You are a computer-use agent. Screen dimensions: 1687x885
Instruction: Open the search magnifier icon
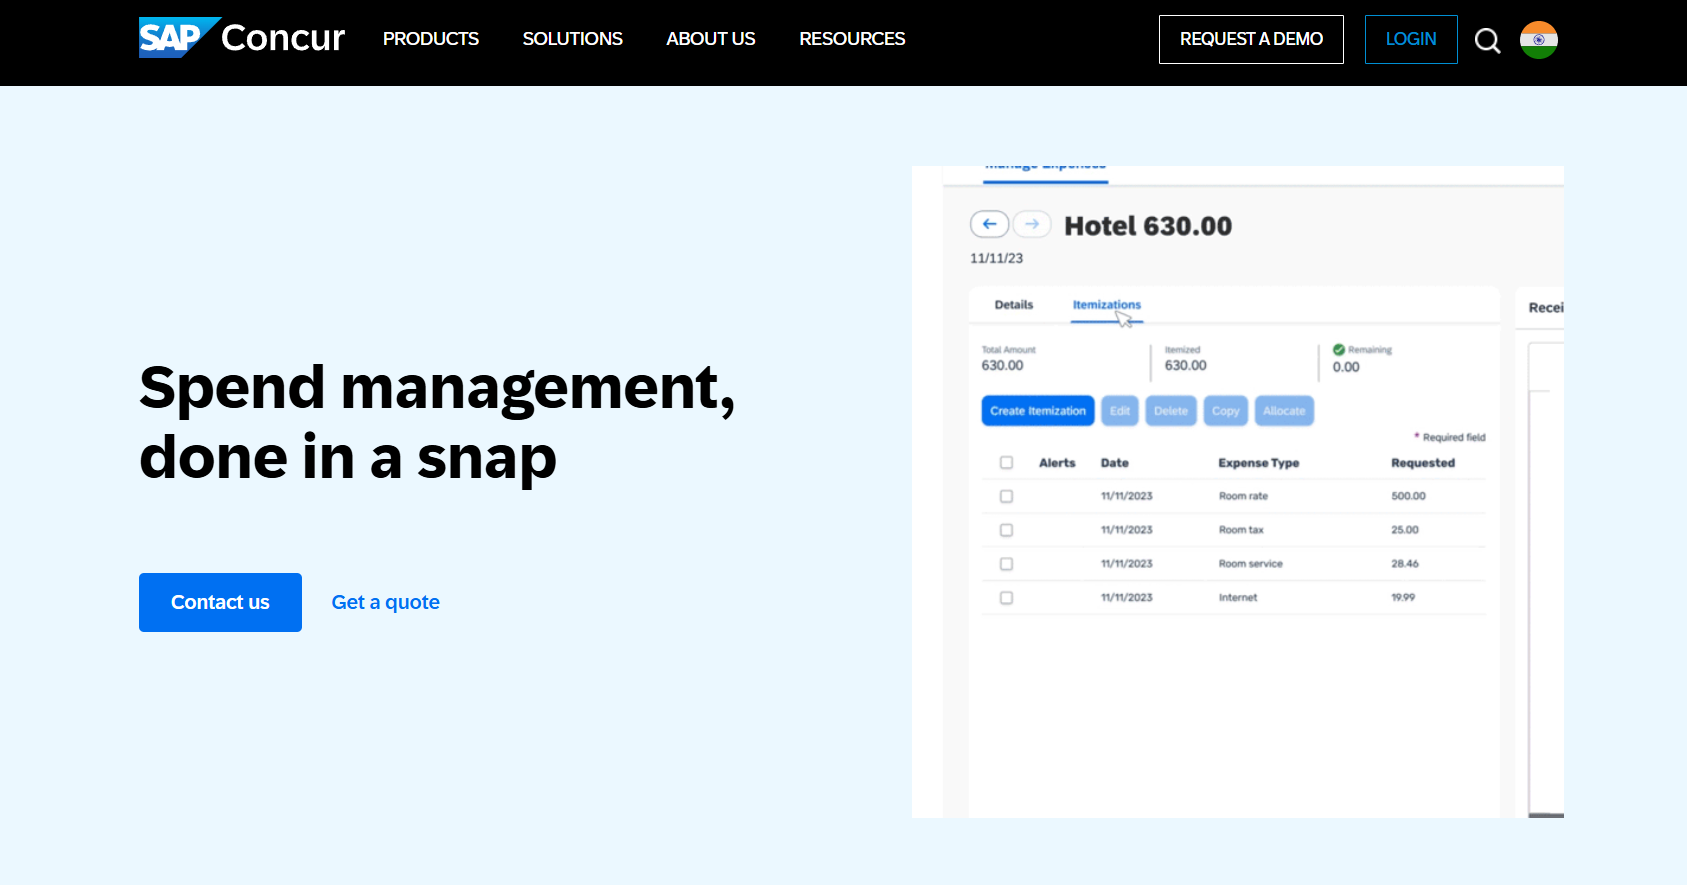click(1487, 40)
